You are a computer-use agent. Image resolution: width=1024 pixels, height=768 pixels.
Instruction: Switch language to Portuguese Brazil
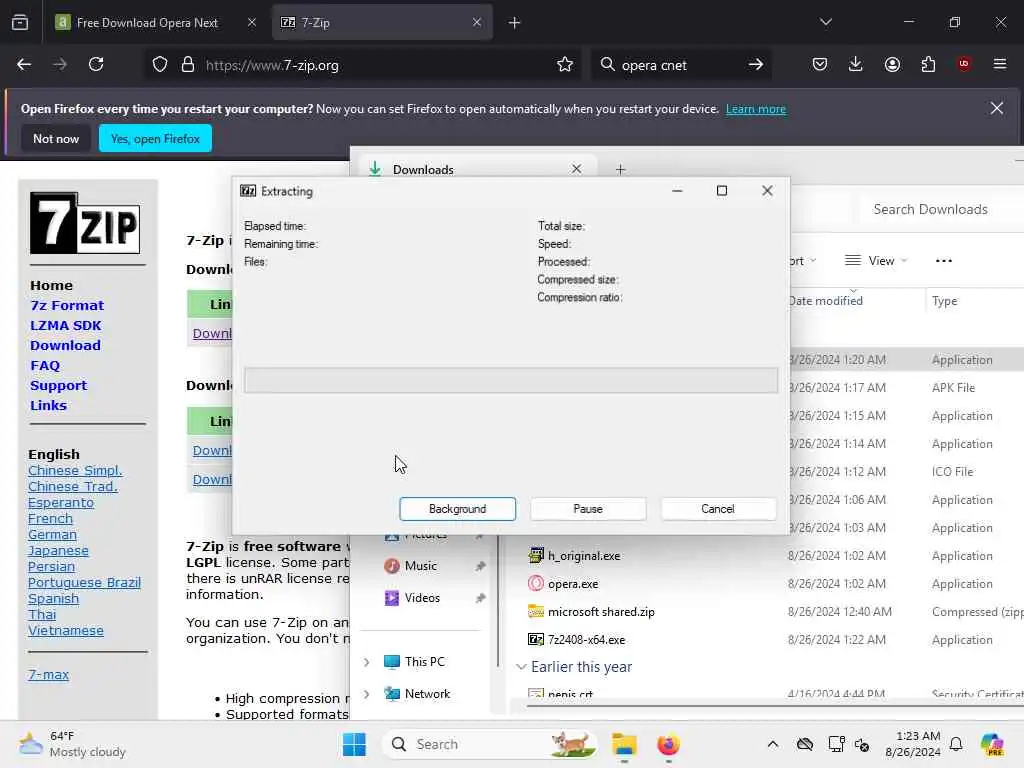(84, 583)
